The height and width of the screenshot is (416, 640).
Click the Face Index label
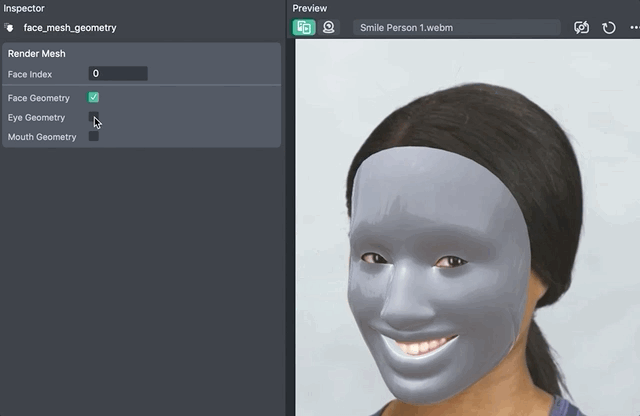pos(30,74)
